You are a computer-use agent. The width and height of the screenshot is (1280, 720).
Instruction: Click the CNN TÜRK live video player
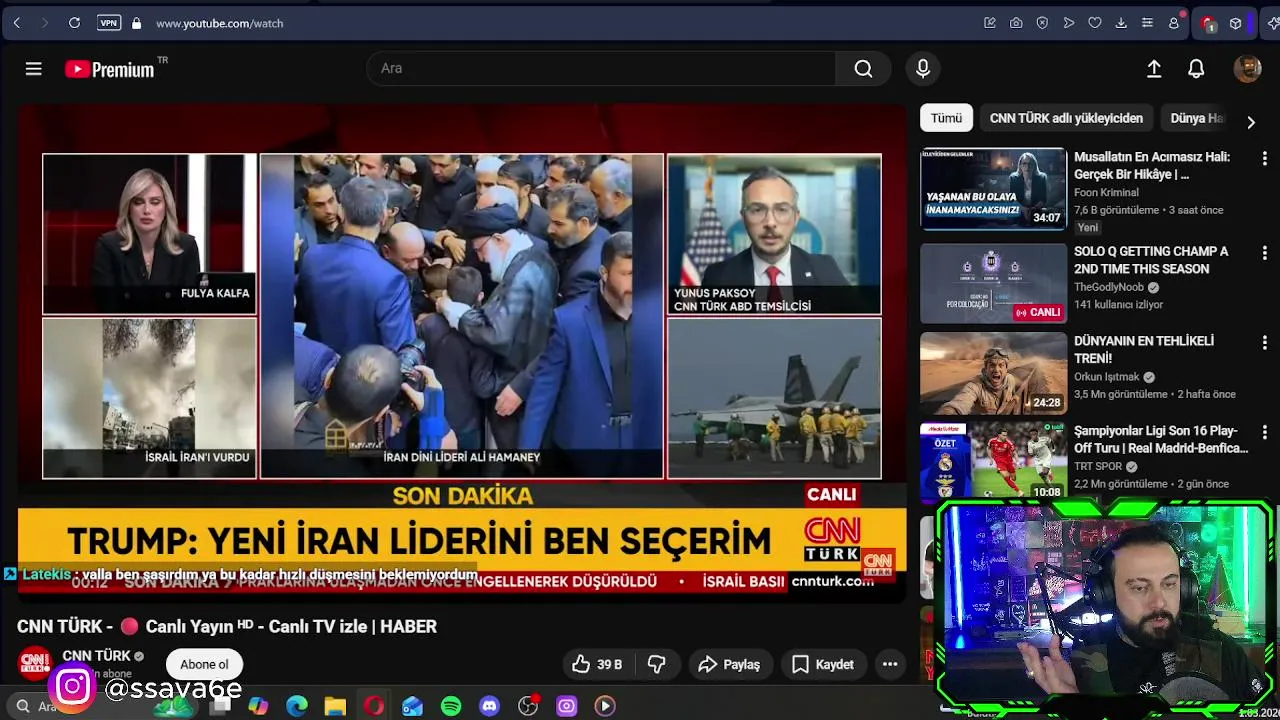462,353
